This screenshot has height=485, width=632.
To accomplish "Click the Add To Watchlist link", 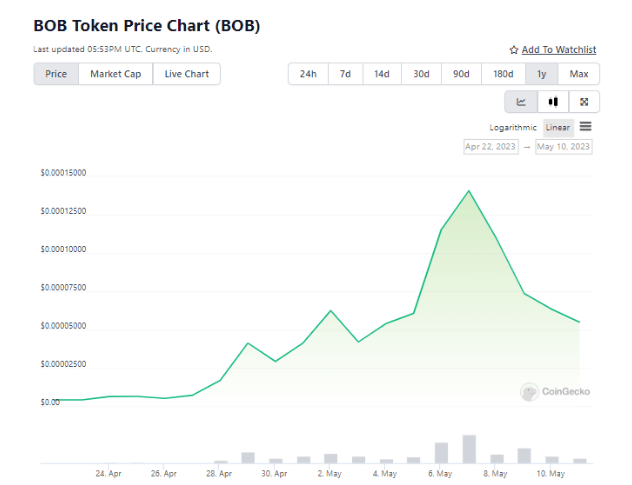I will tap(558, 50).
